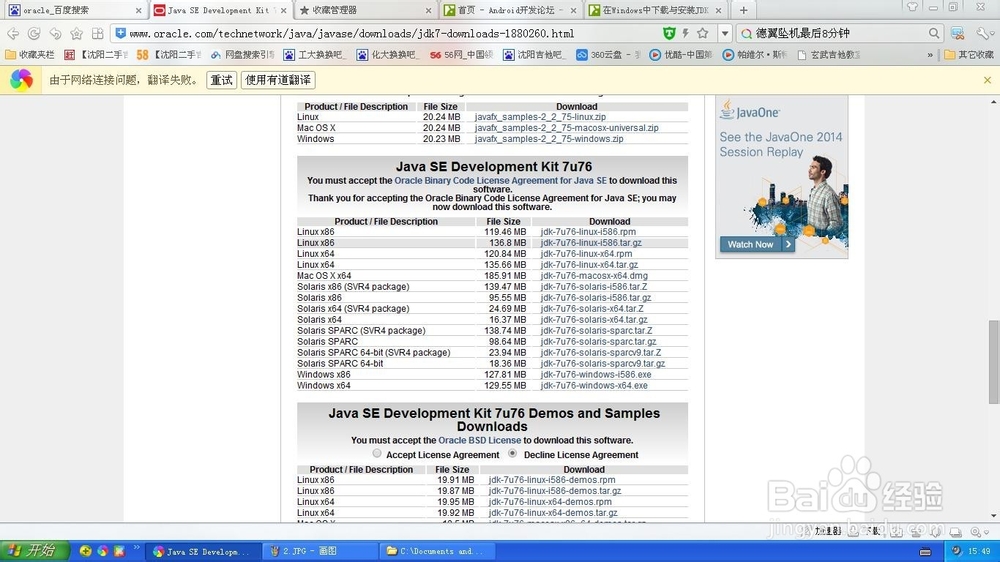Download jdk-7u76-macosx-x64.dmg
Viewport: 1000px width, 562px height.
click(x=594, y=276)
